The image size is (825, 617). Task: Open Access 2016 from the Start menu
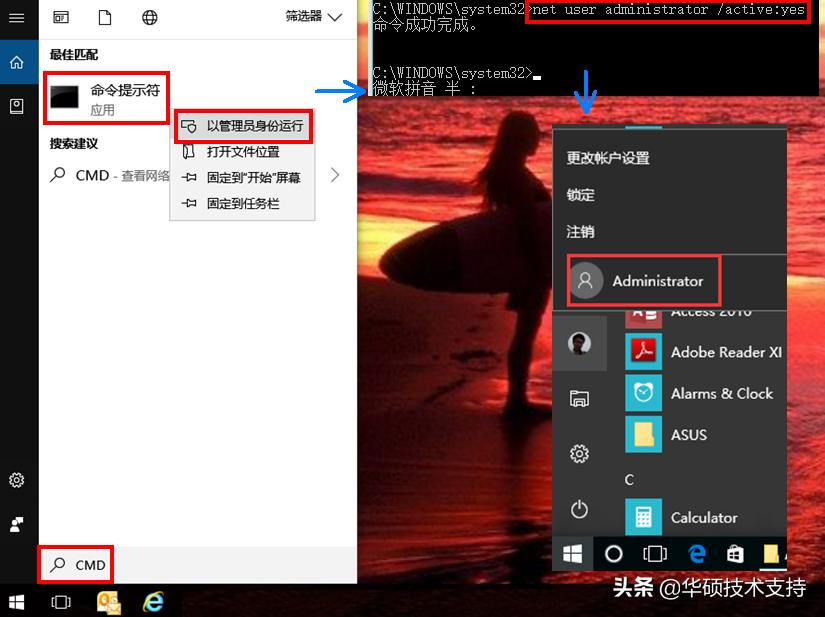708,311
